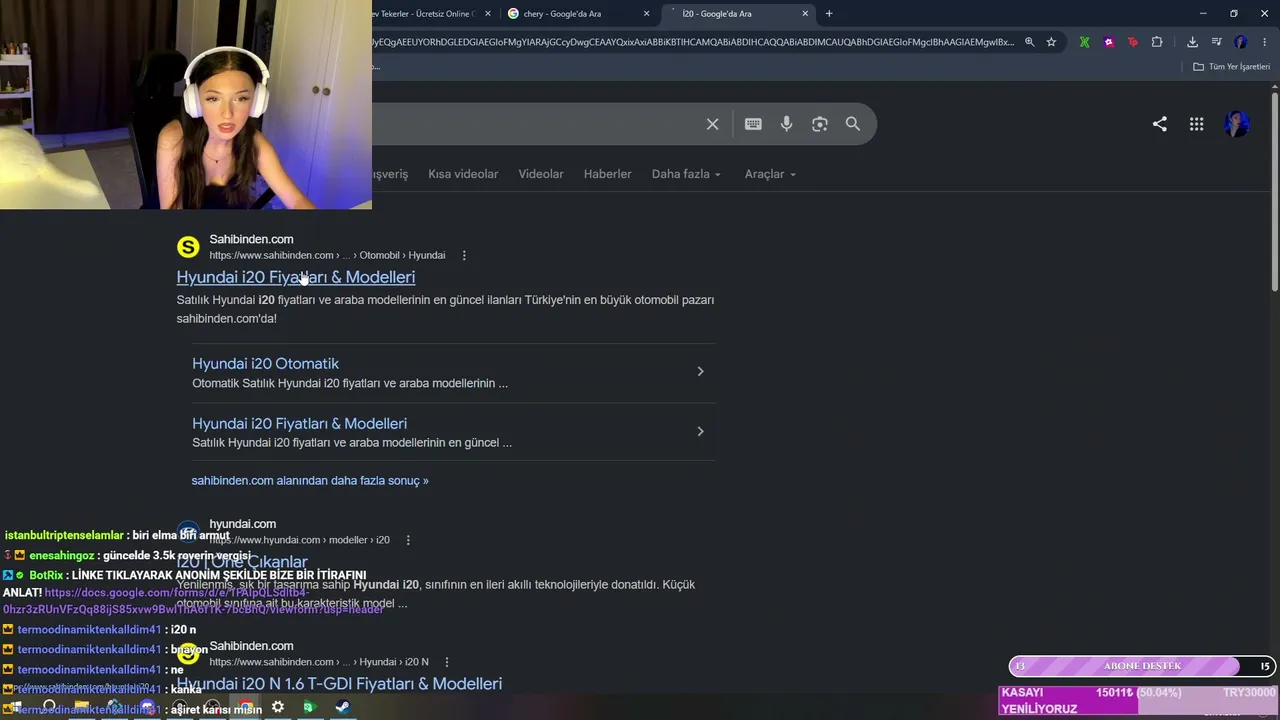Click the 'ABONE DESTEK' progress bar

point(1141,666)
